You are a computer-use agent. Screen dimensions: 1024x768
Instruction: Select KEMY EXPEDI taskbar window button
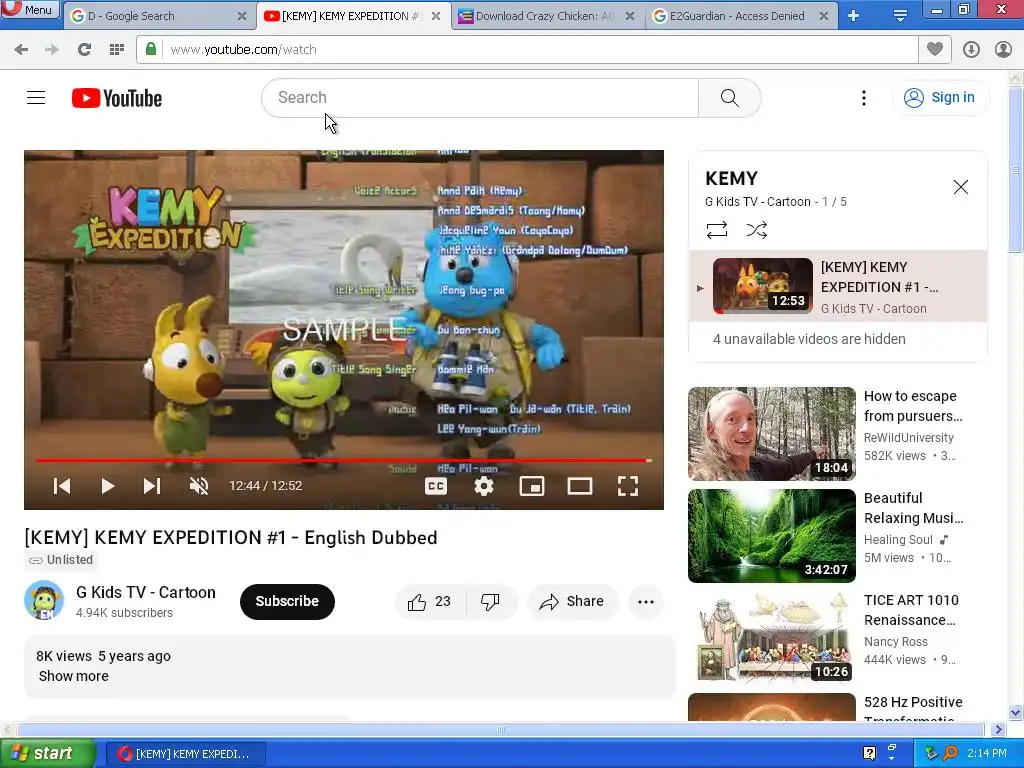click(x=185, y=754)
